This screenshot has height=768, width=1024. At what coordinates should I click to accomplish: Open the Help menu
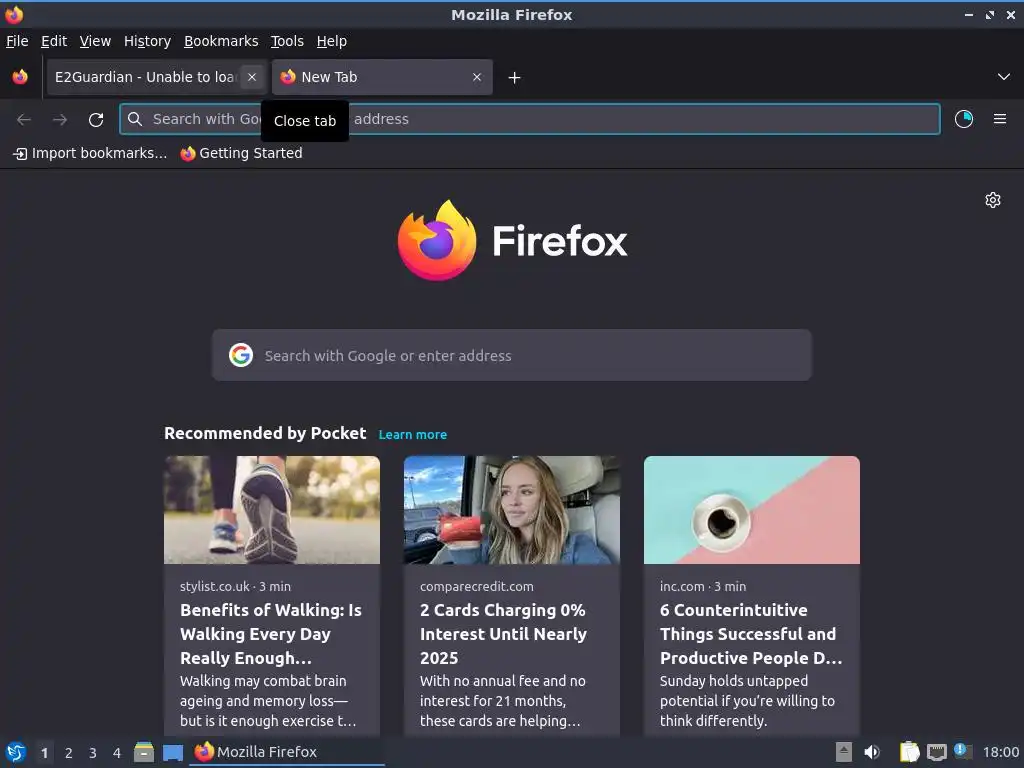(x=332, y=41)
